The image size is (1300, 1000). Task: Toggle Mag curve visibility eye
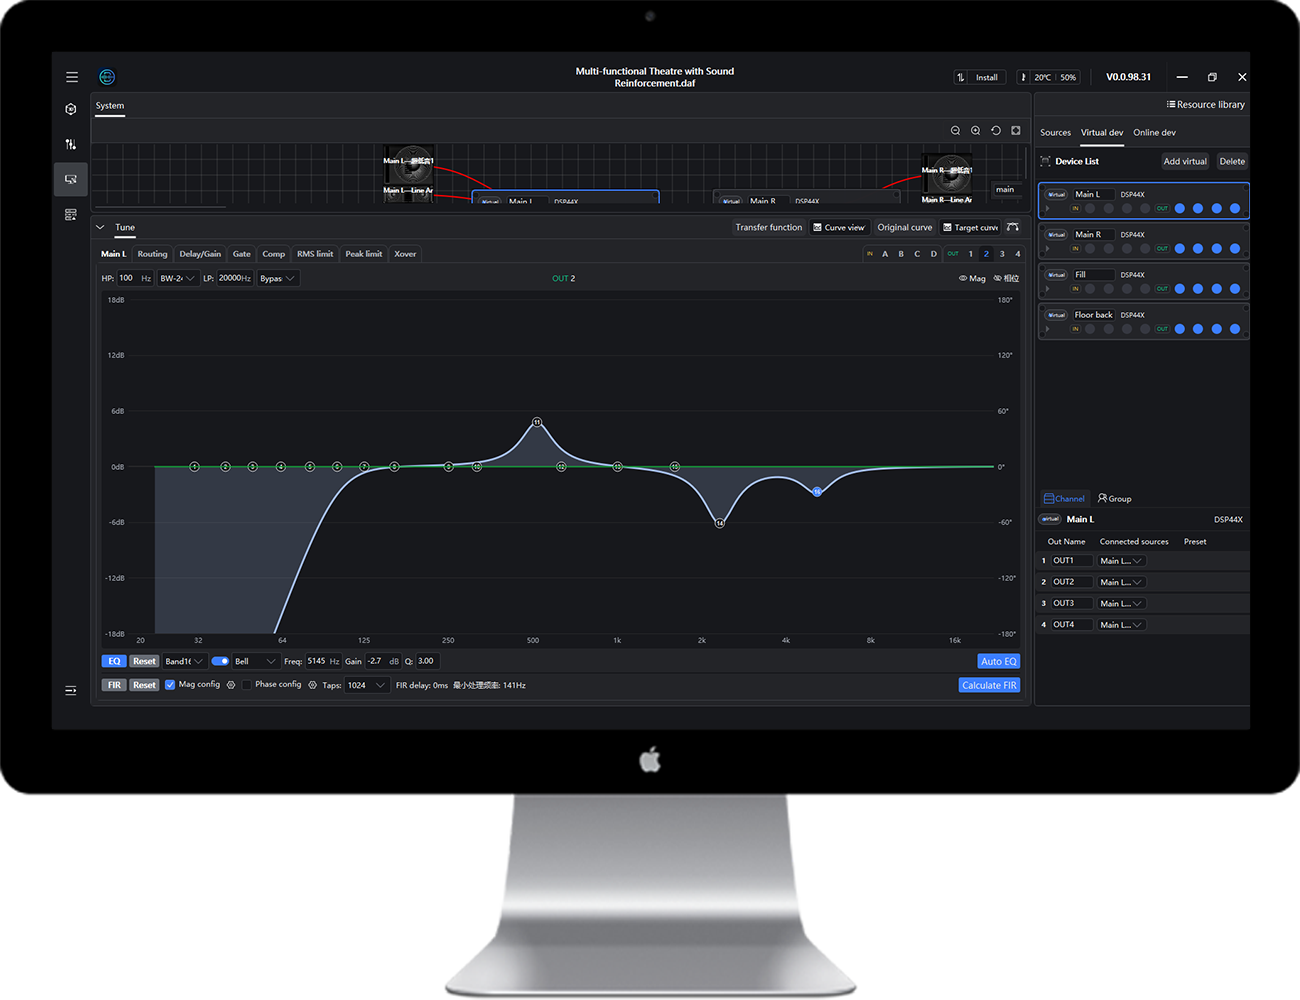[x=963, y=278]
